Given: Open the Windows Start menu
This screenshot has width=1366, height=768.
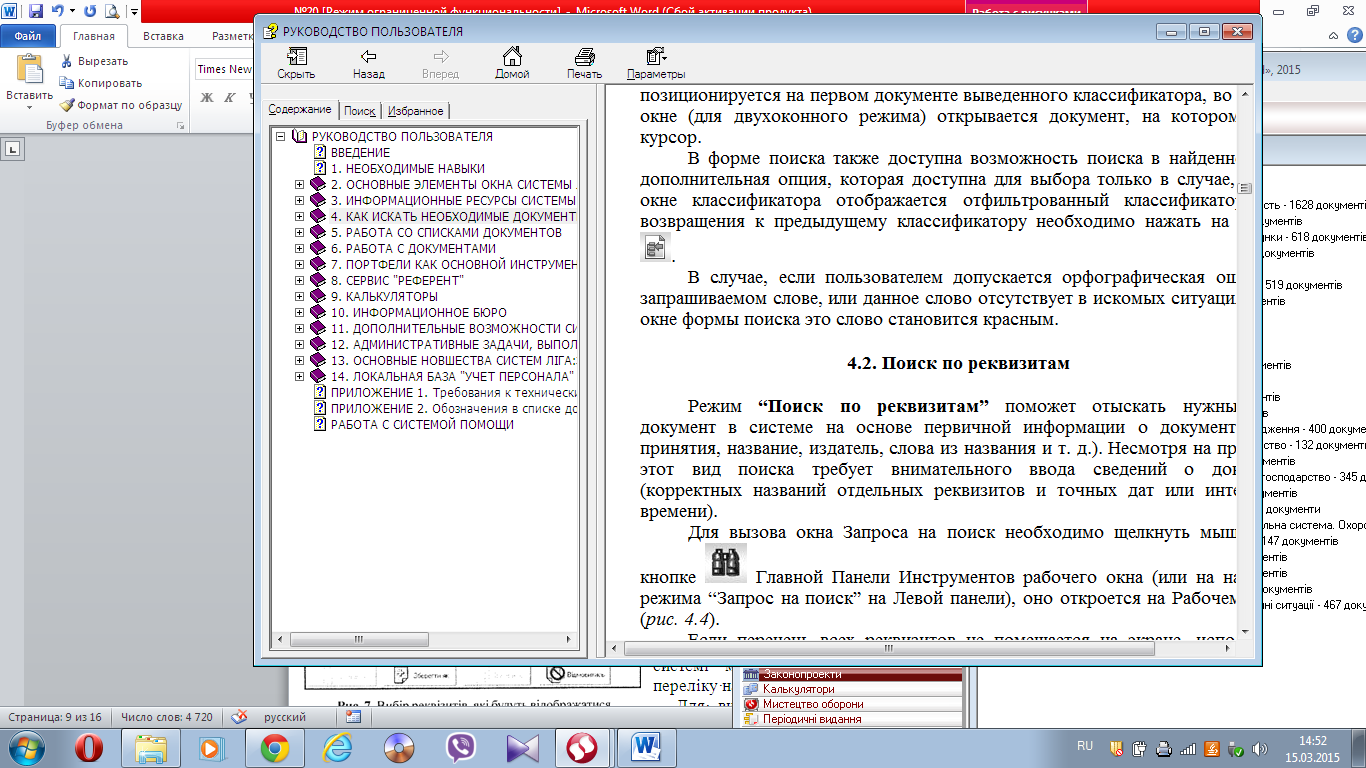Looking at the screenshot, I should 25,748.
